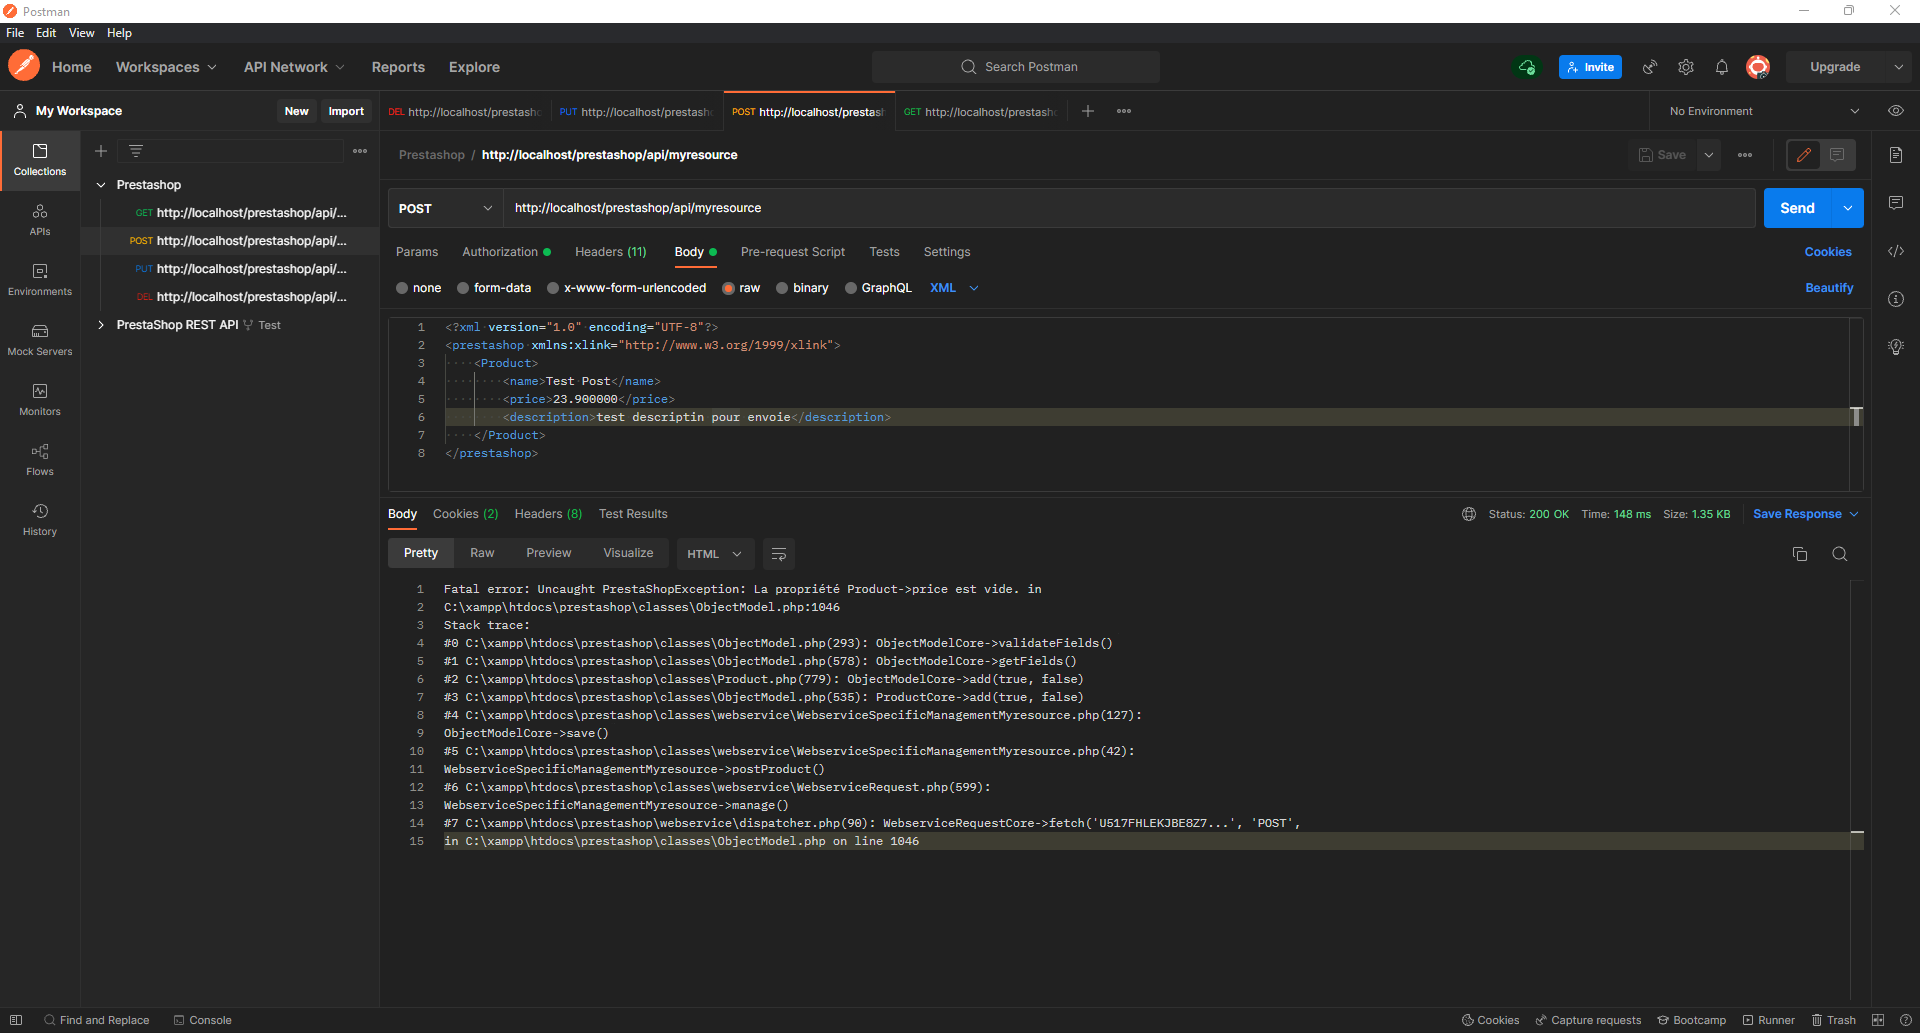Choose the none body option
The height and width of the screenshot is (1033, 1920).
coord(402,288)
